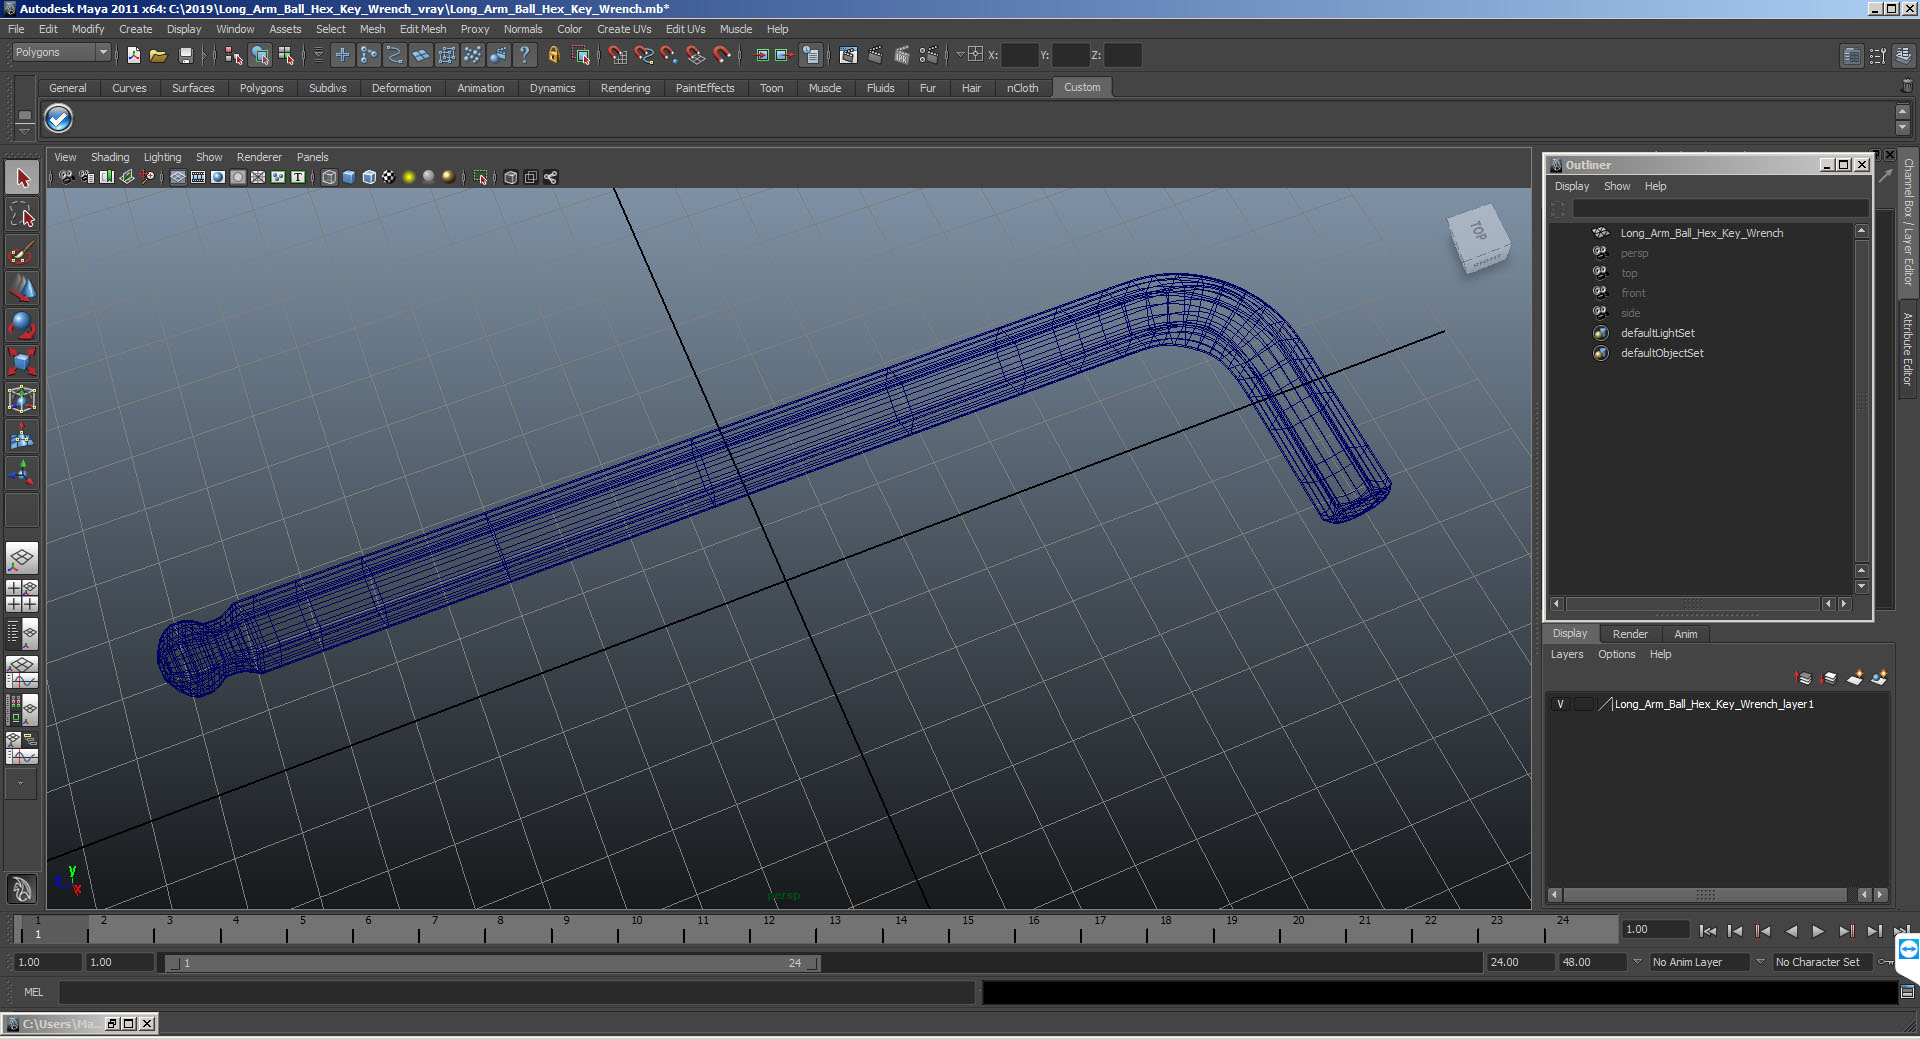
Task: Click the layer editor horizontal scrollbar
Action: [1705, 895]
